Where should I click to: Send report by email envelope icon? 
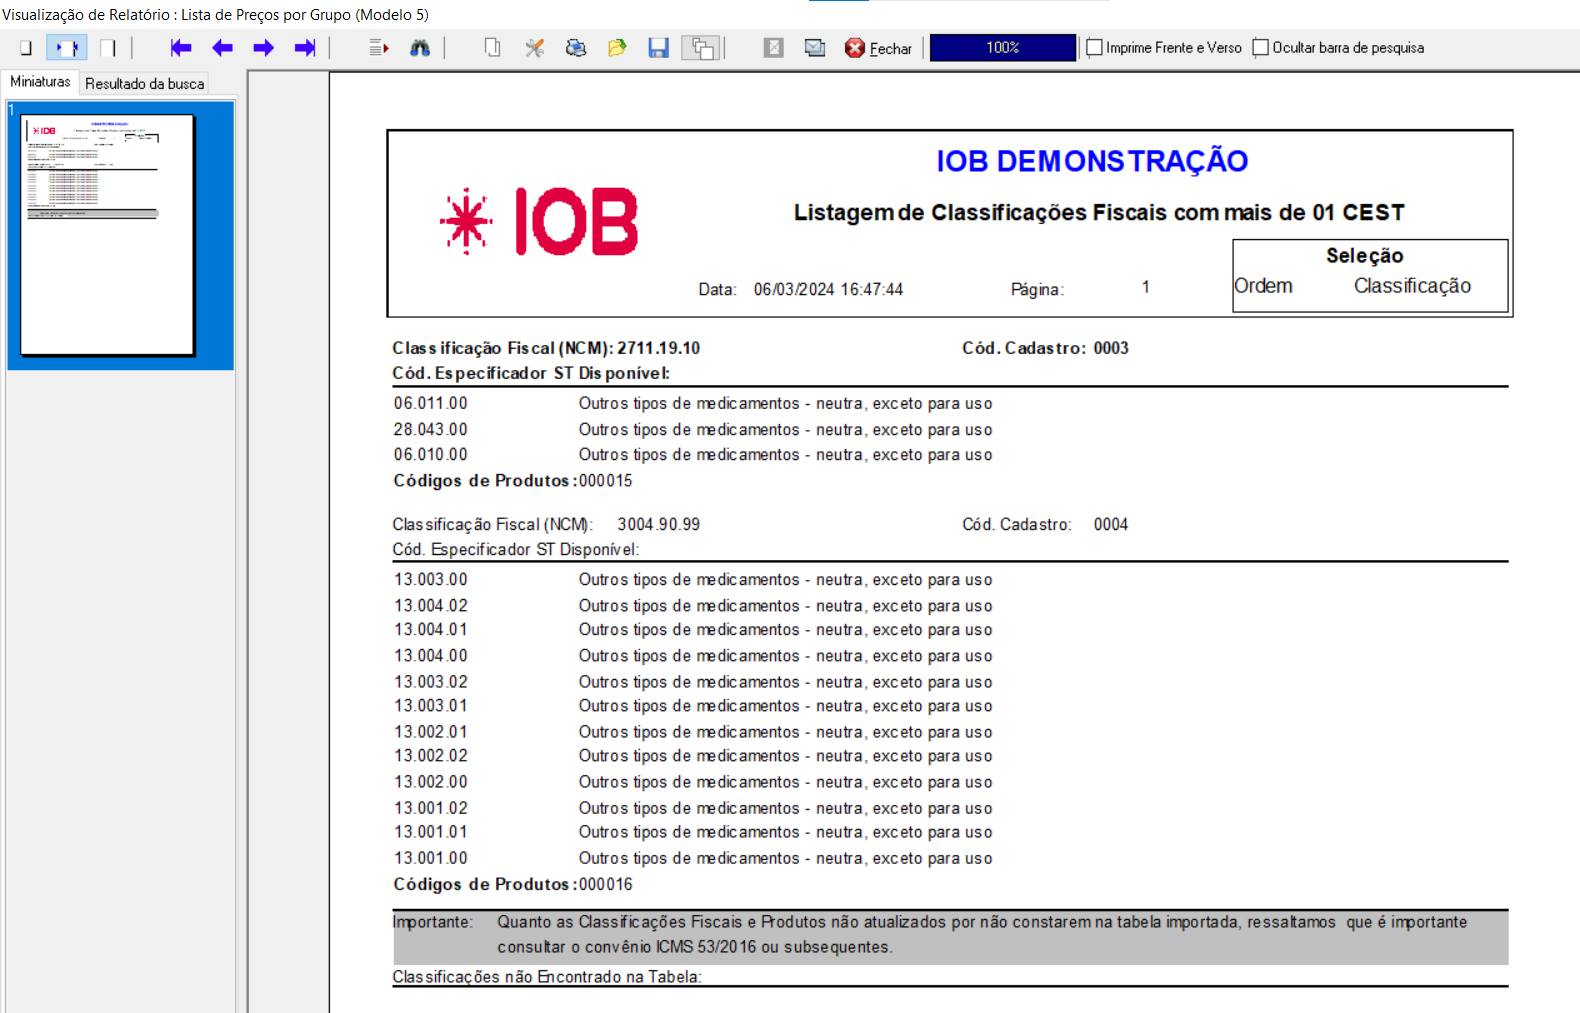(x=815, y=48)
